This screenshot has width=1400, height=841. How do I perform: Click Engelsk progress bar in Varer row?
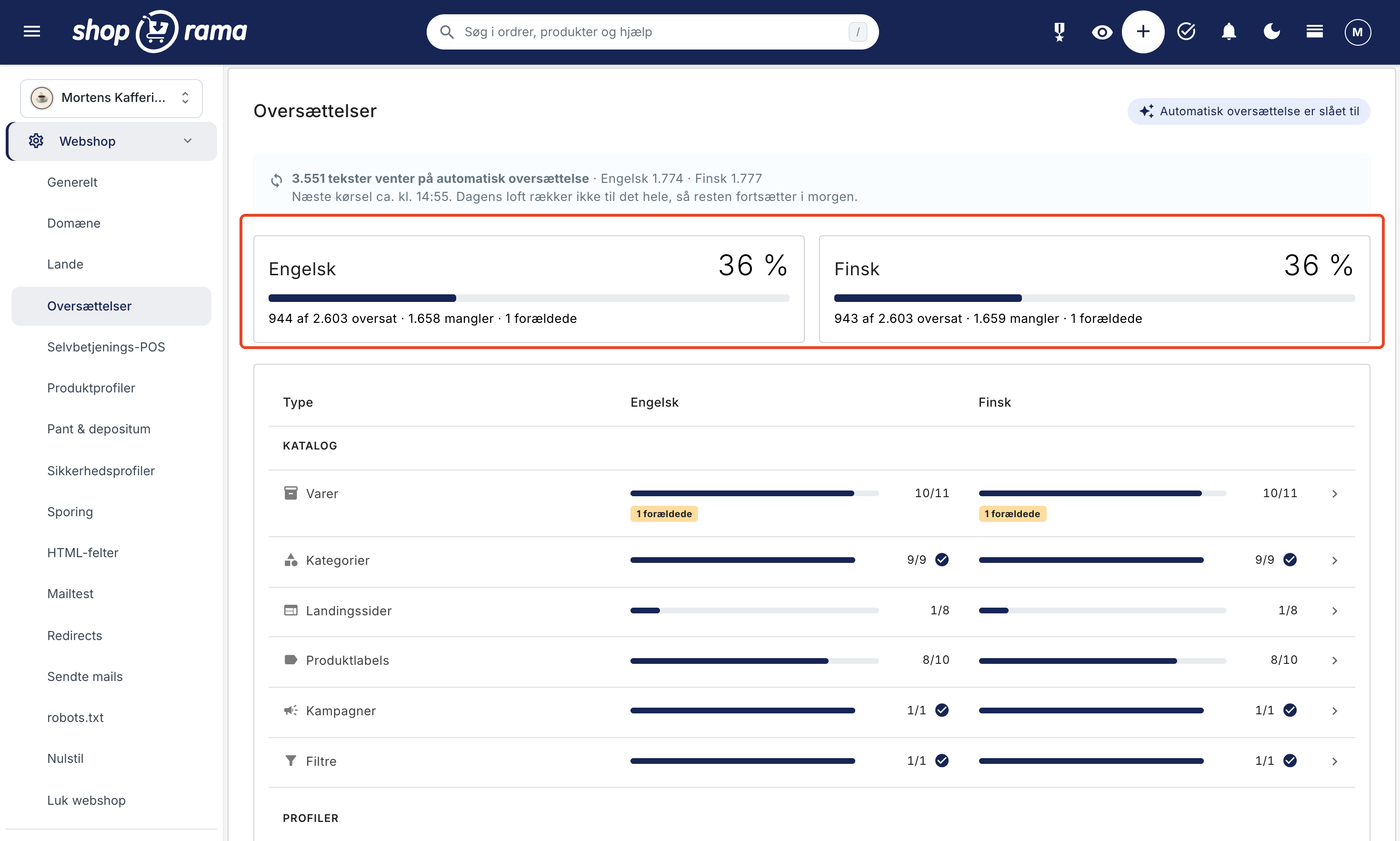click(754, 493)
